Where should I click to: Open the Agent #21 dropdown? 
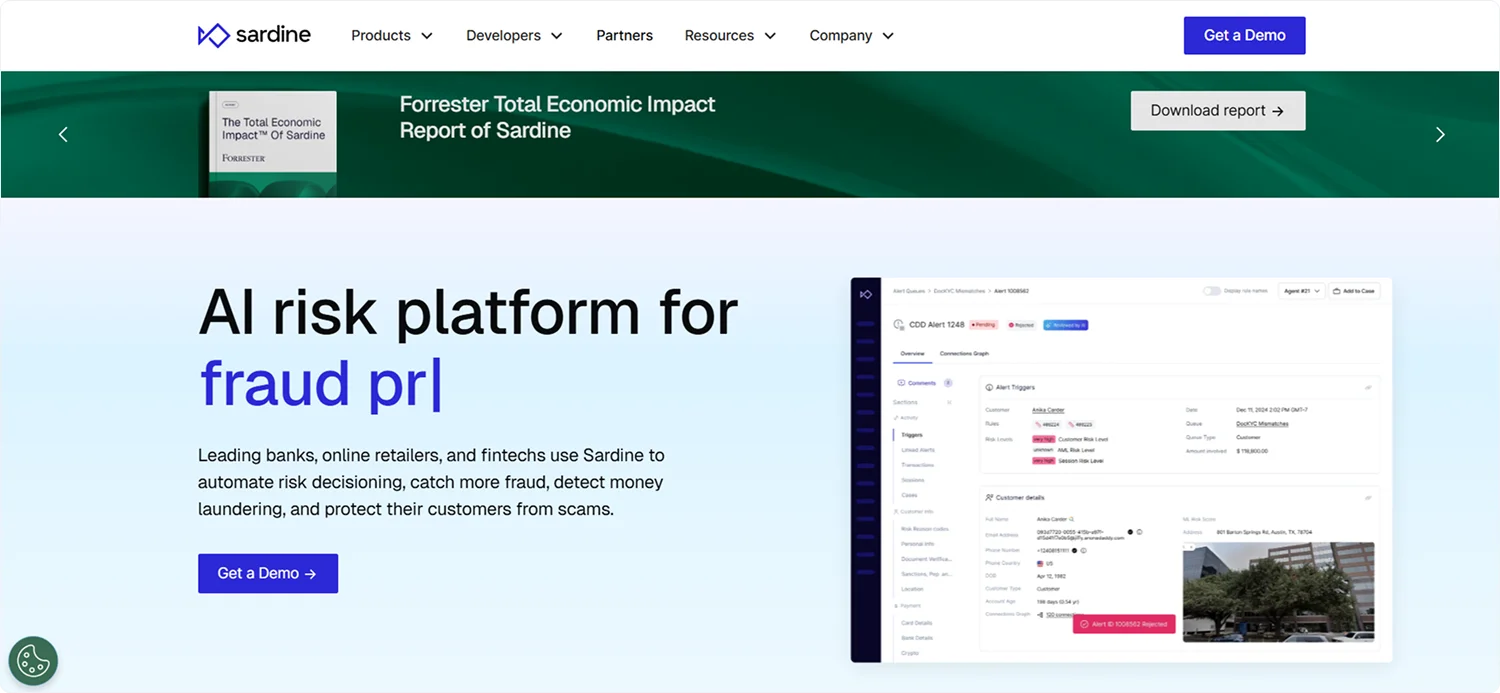pos(1301,291)
